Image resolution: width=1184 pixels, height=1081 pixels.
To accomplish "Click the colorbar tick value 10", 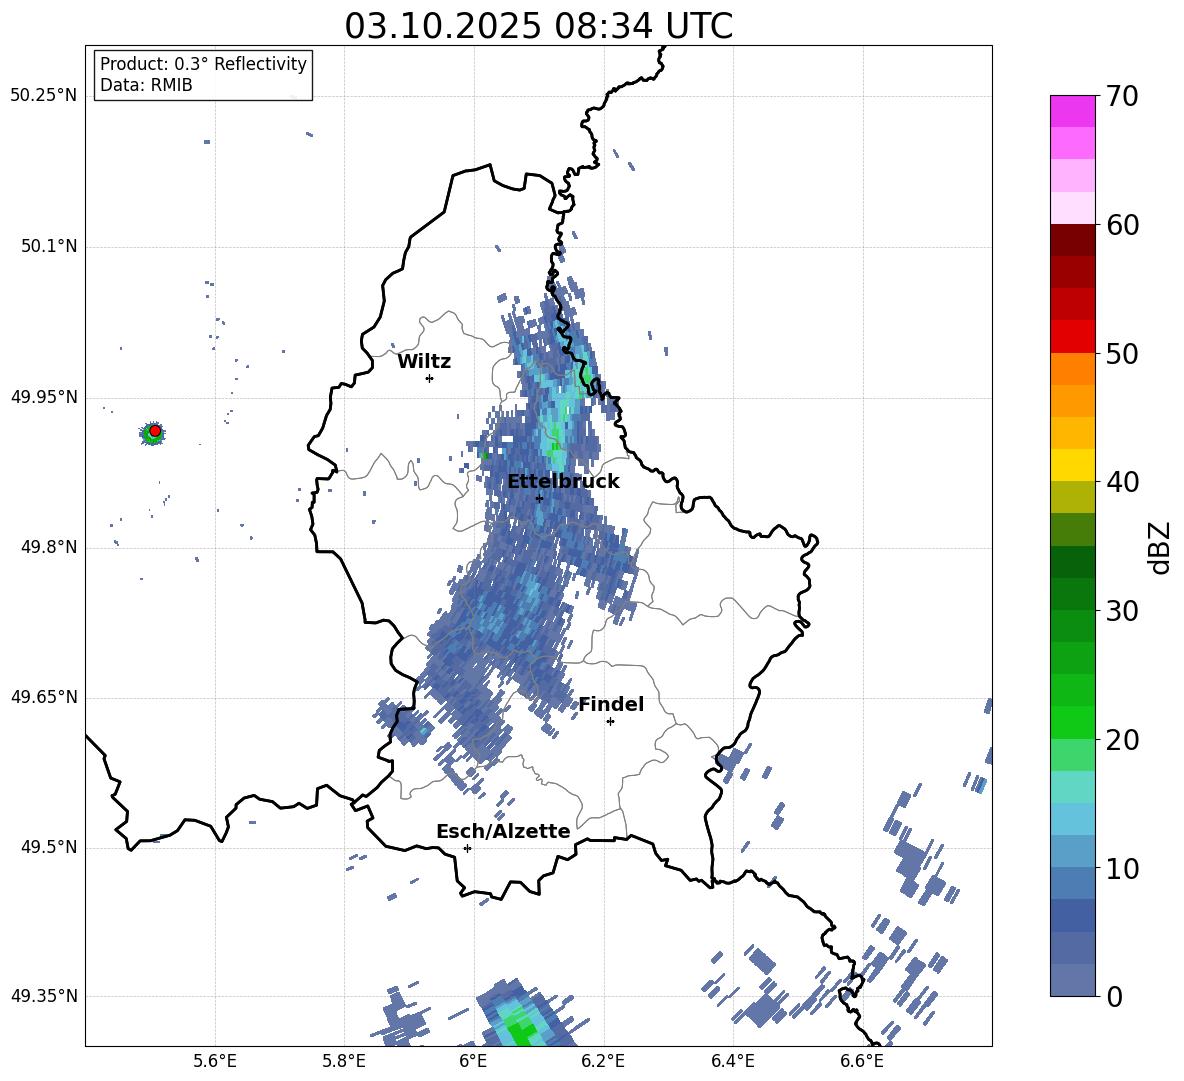I will point(1123,868).
